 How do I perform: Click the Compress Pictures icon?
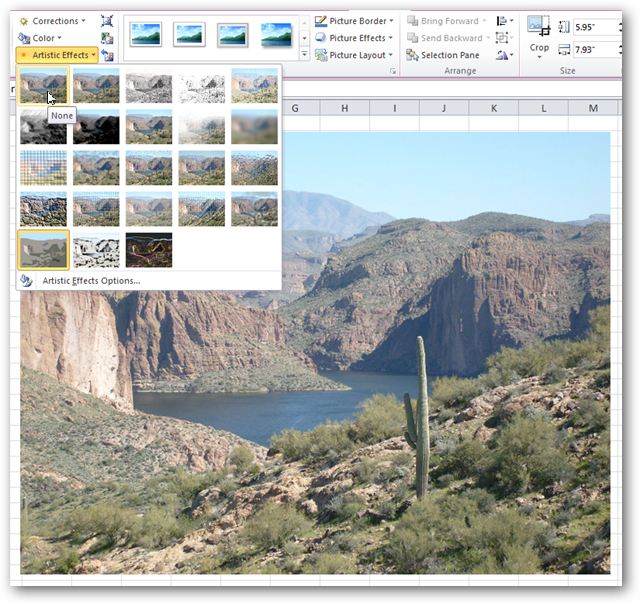pyautogui.click(x=107, y=21)
